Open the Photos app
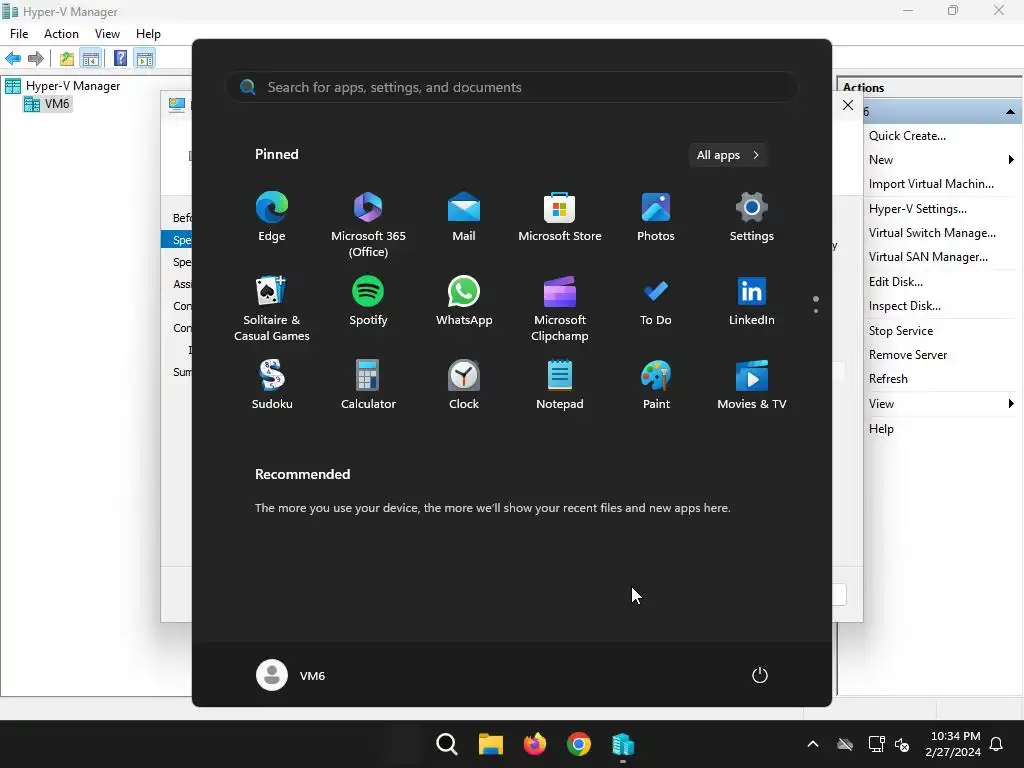Screen dimensions: 1024x768 (x=656, y=217)
